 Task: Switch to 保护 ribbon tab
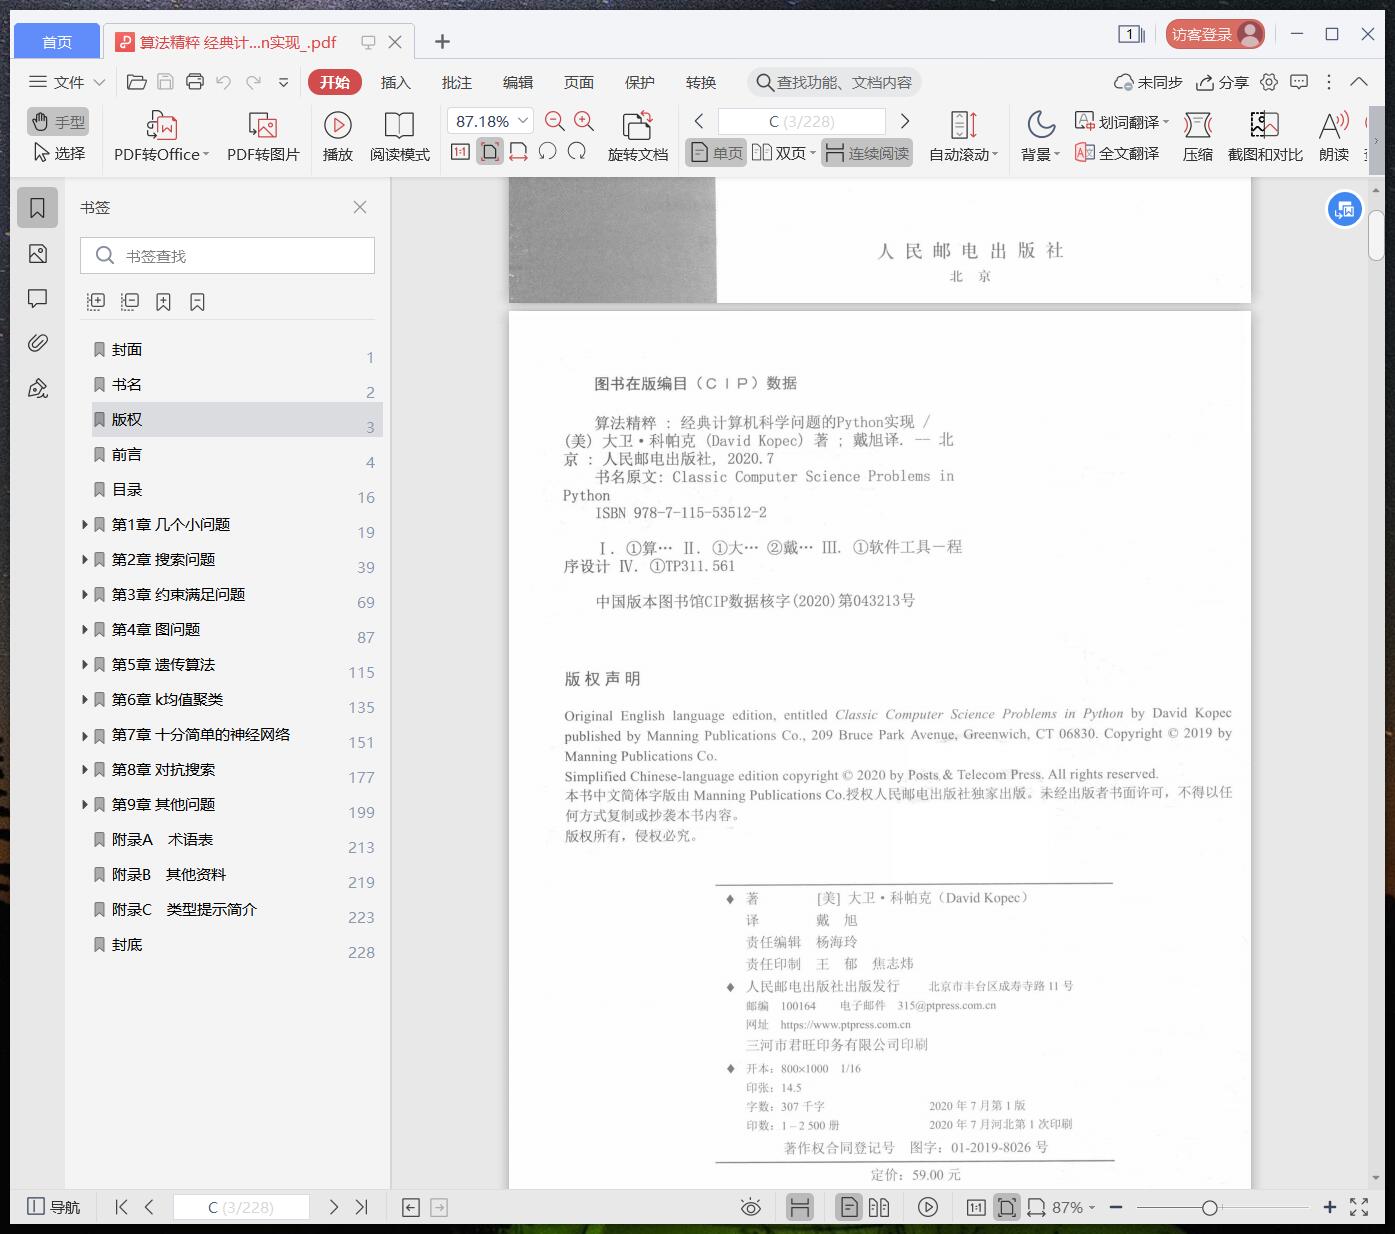(x=640, y=82)
